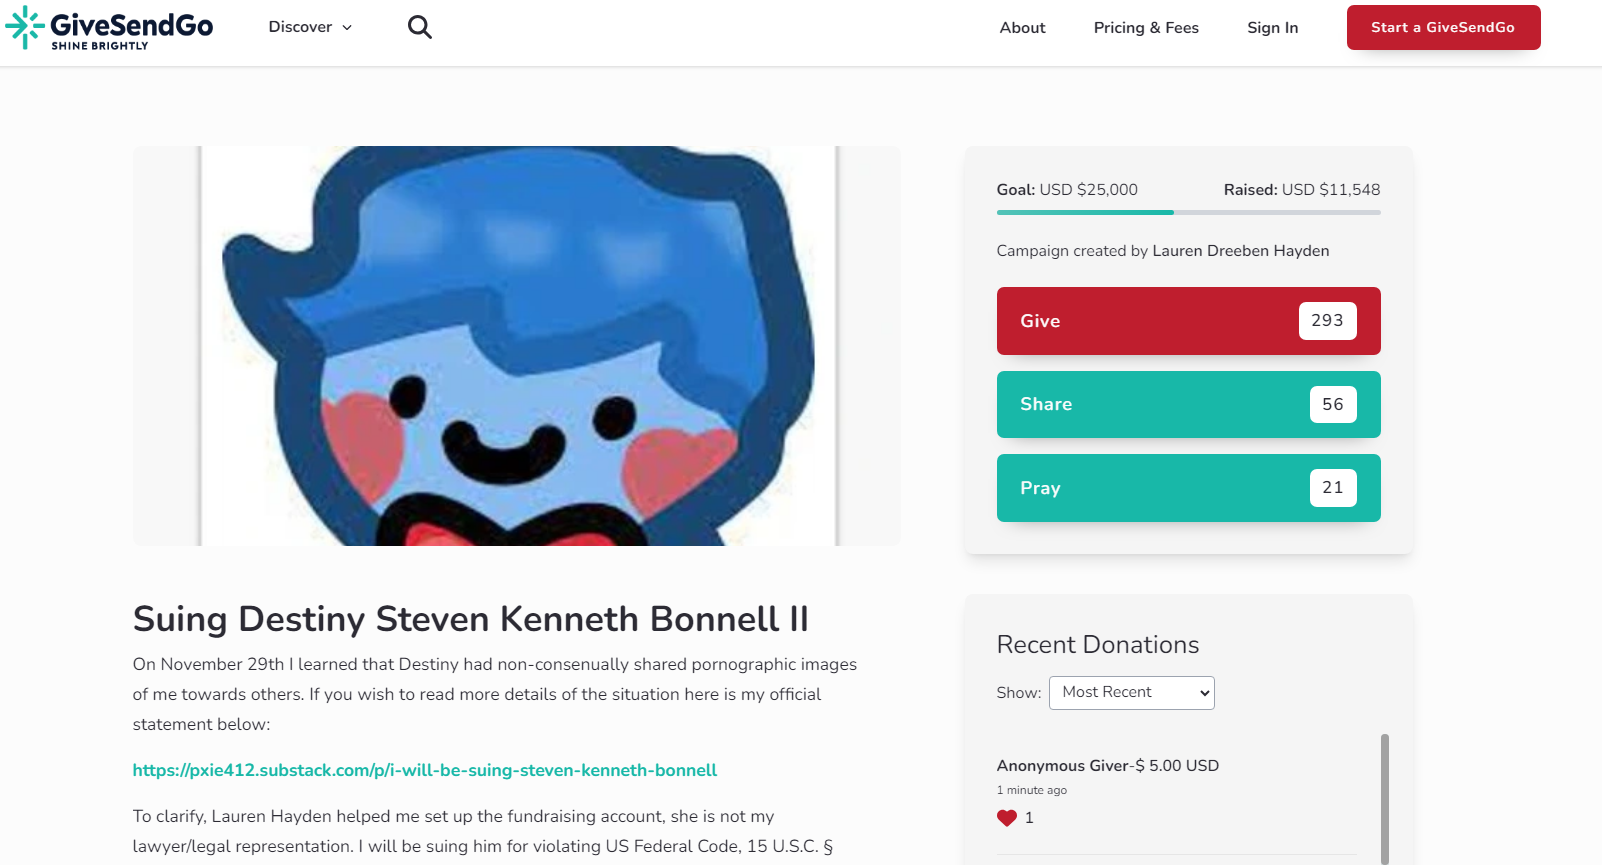Click the 293 givers count badge
Image resolution: width=1602 pixels, height=865 pixels.
(1327, 321)
